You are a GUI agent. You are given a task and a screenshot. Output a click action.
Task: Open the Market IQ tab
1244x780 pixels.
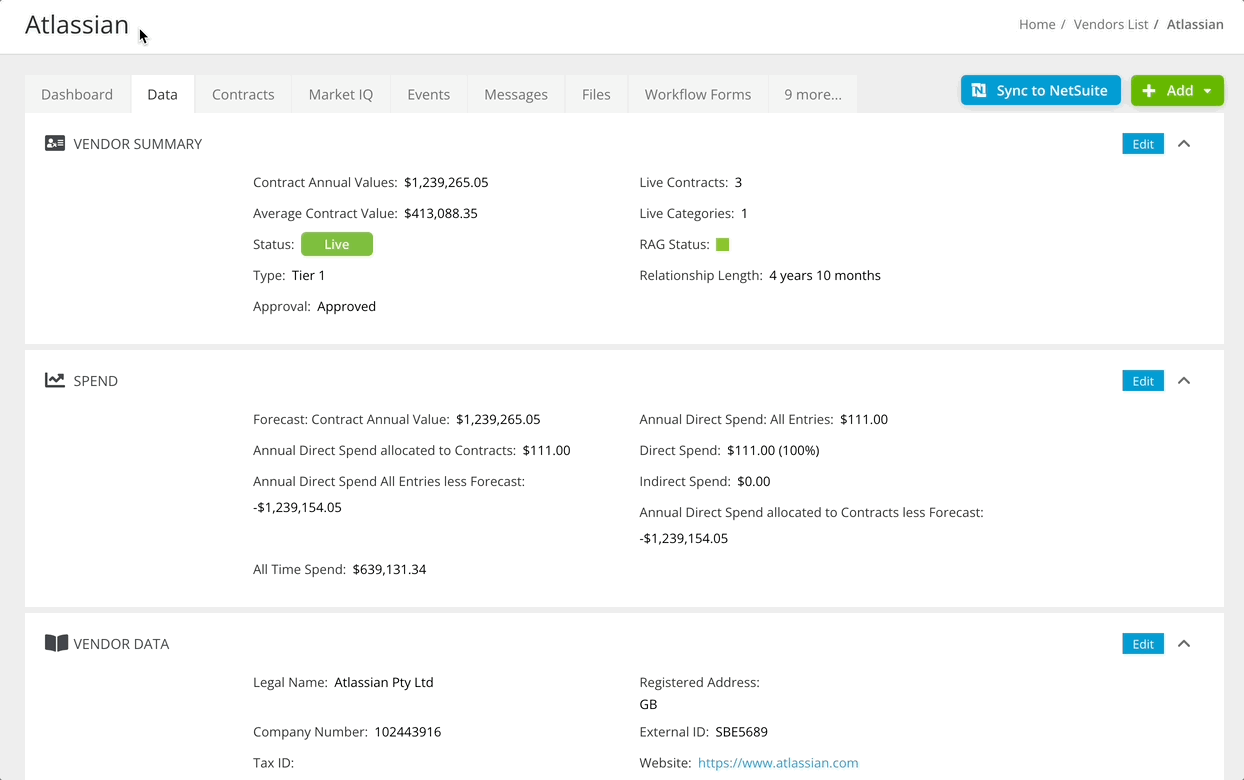pos(340,93)
